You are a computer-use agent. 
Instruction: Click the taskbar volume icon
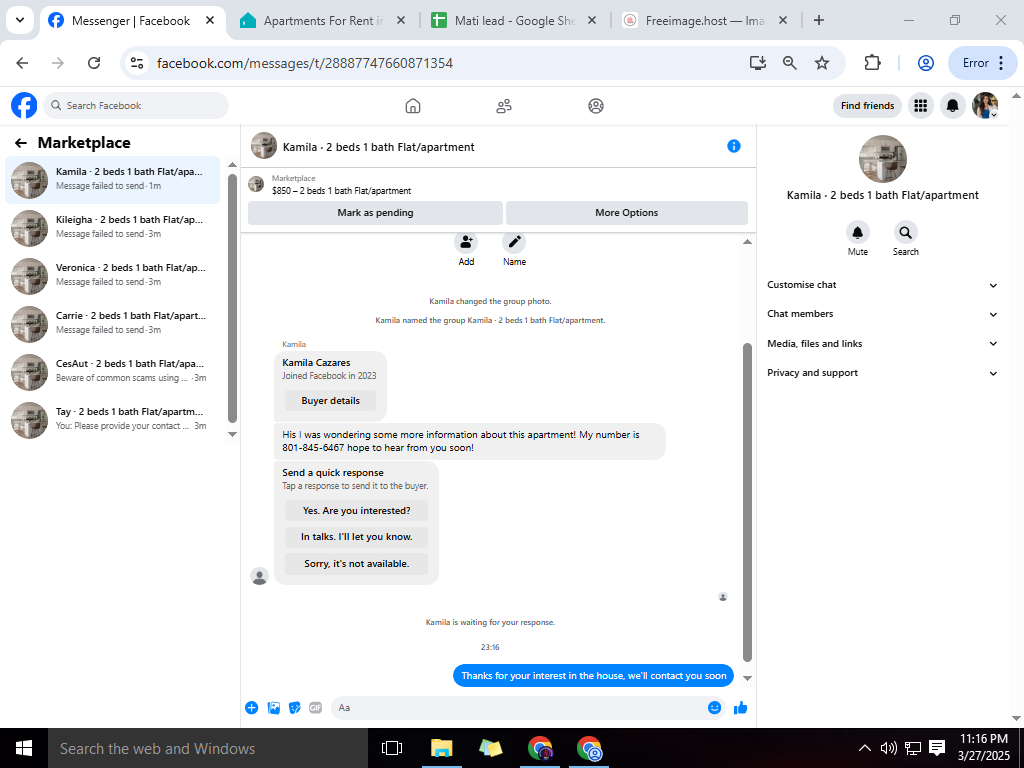[888, 748]
